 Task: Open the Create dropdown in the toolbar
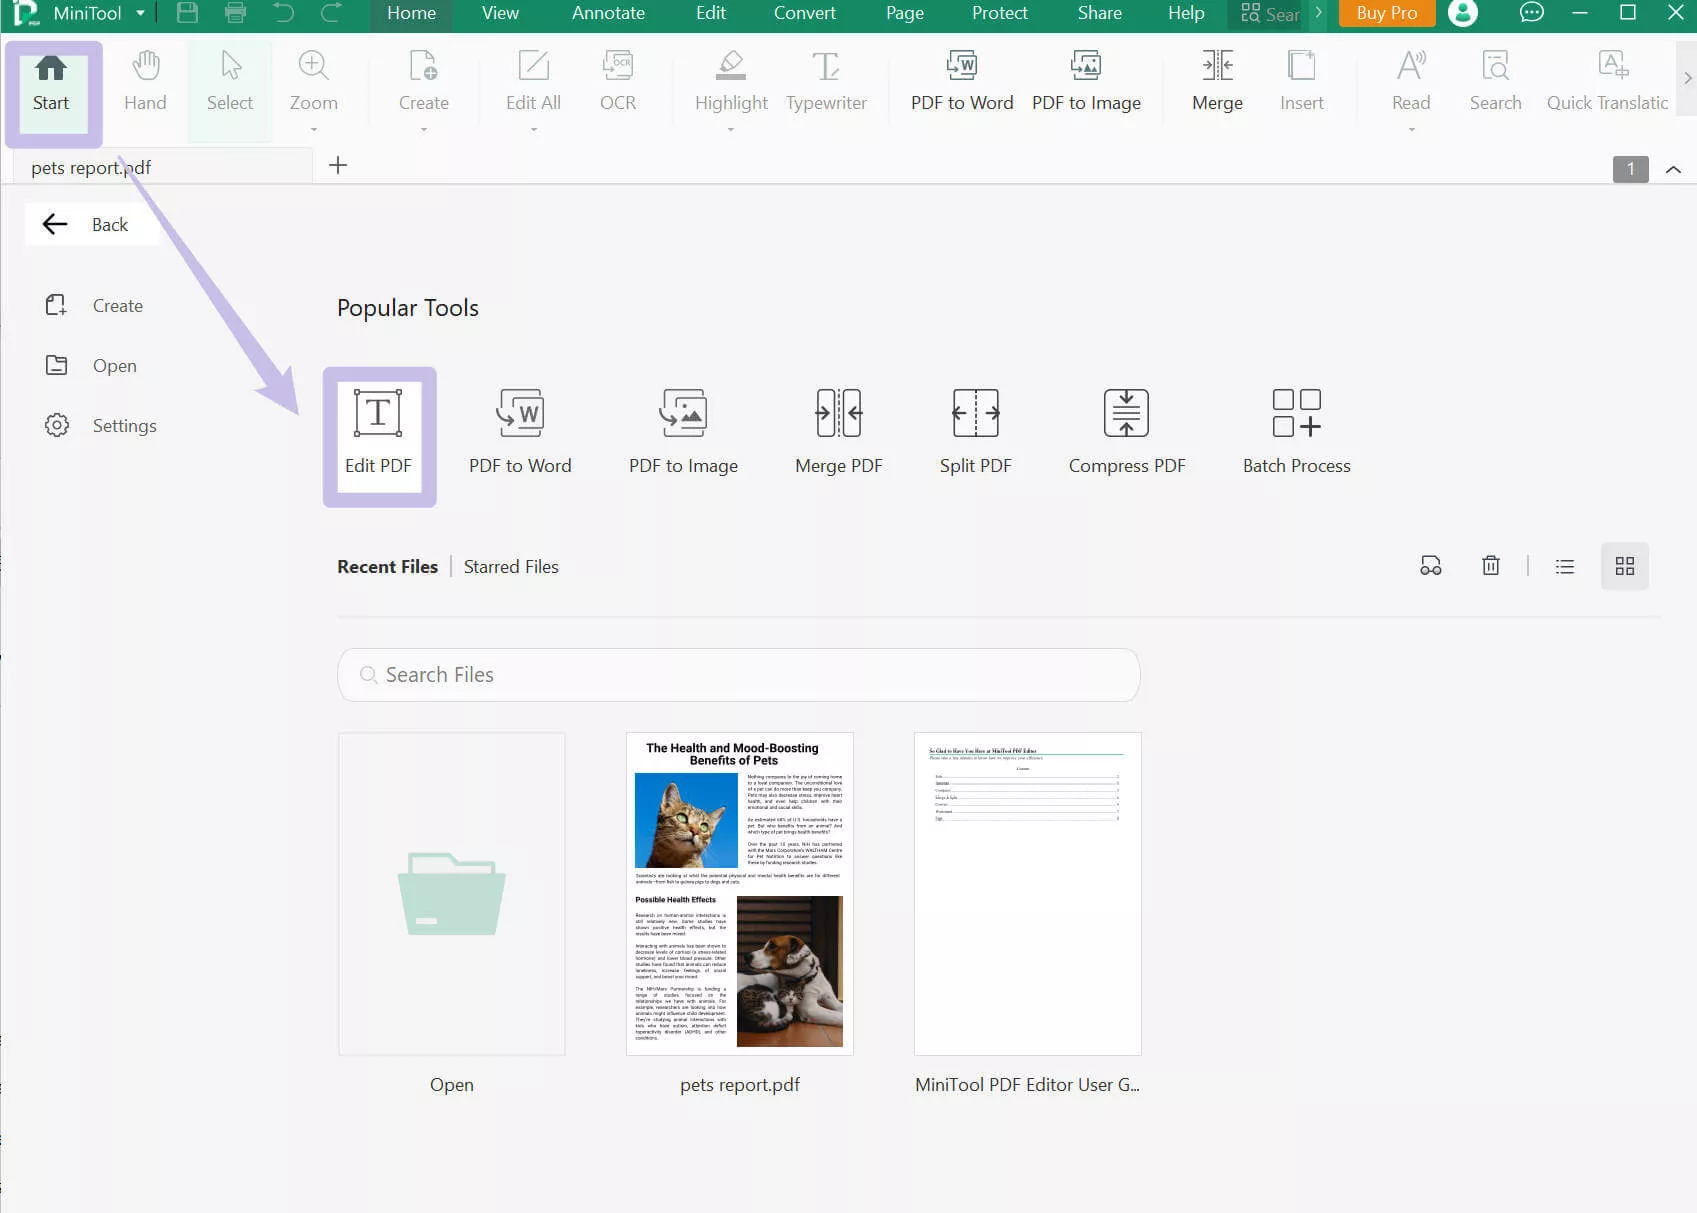pyautogui.click(x=423, y=128)
